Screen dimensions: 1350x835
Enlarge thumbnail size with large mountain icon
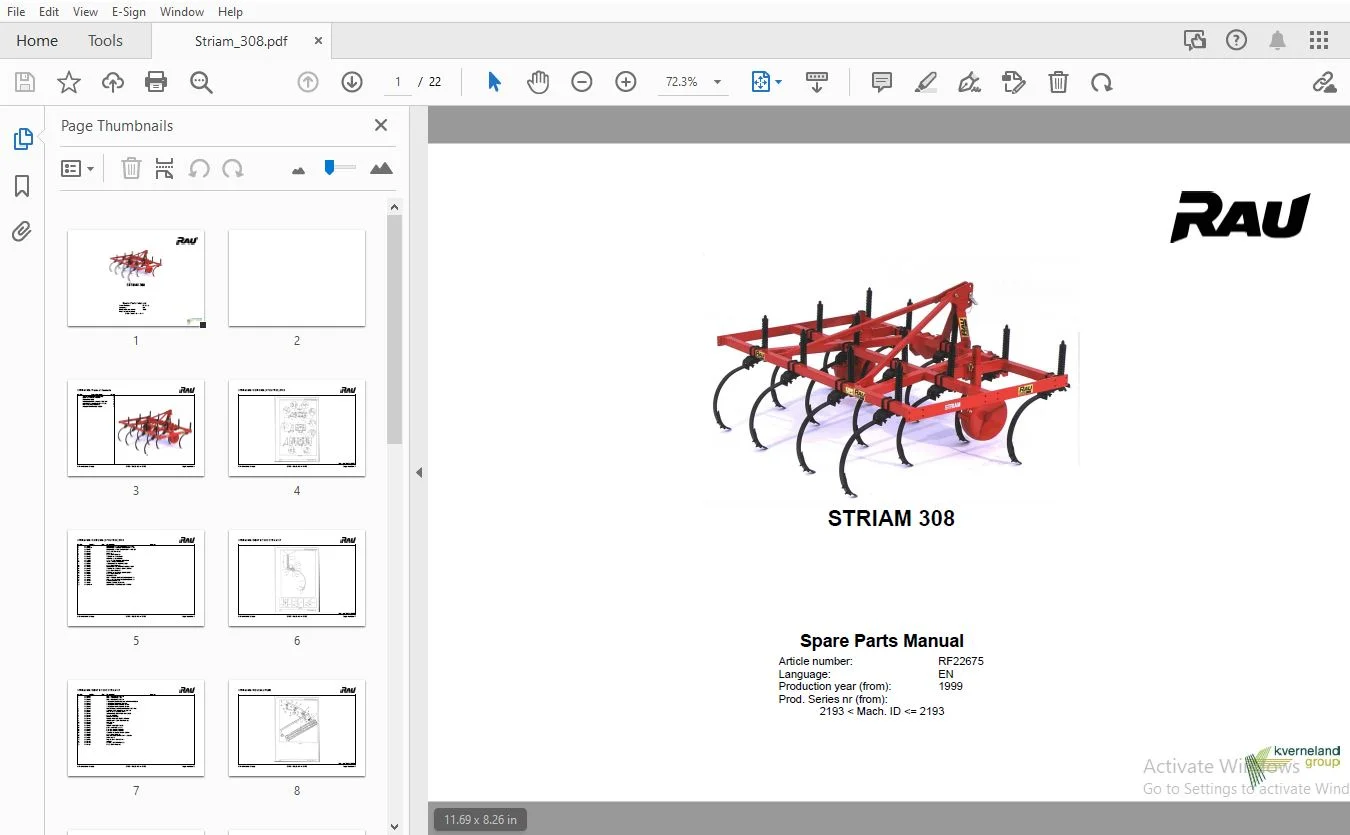point(381,169)
